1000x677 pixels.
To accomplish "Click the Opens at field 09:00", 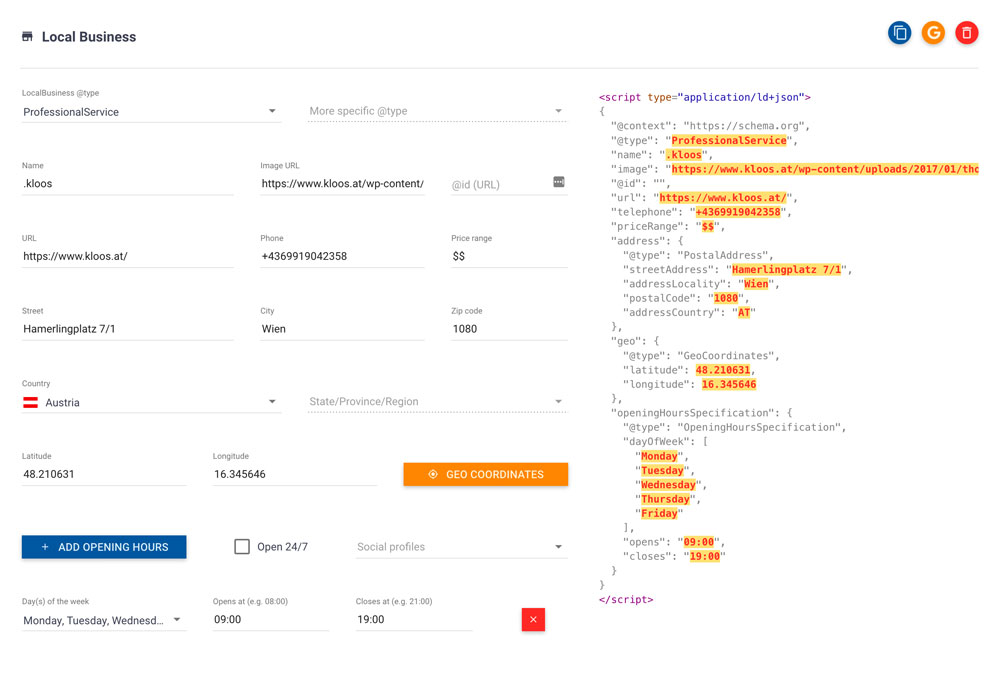I will [x=271, y=620].
